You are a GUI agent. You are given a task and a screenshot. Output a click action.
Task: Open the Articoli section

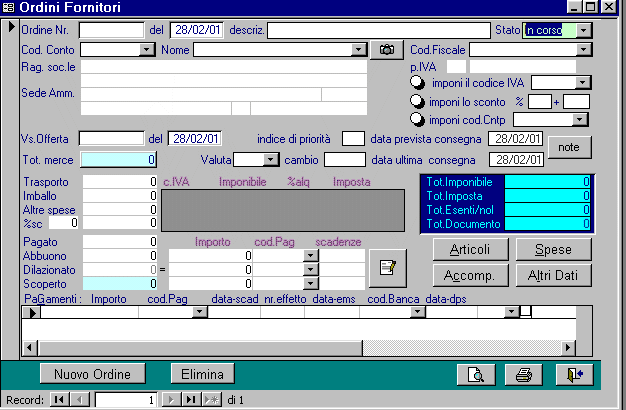(470, 250)
